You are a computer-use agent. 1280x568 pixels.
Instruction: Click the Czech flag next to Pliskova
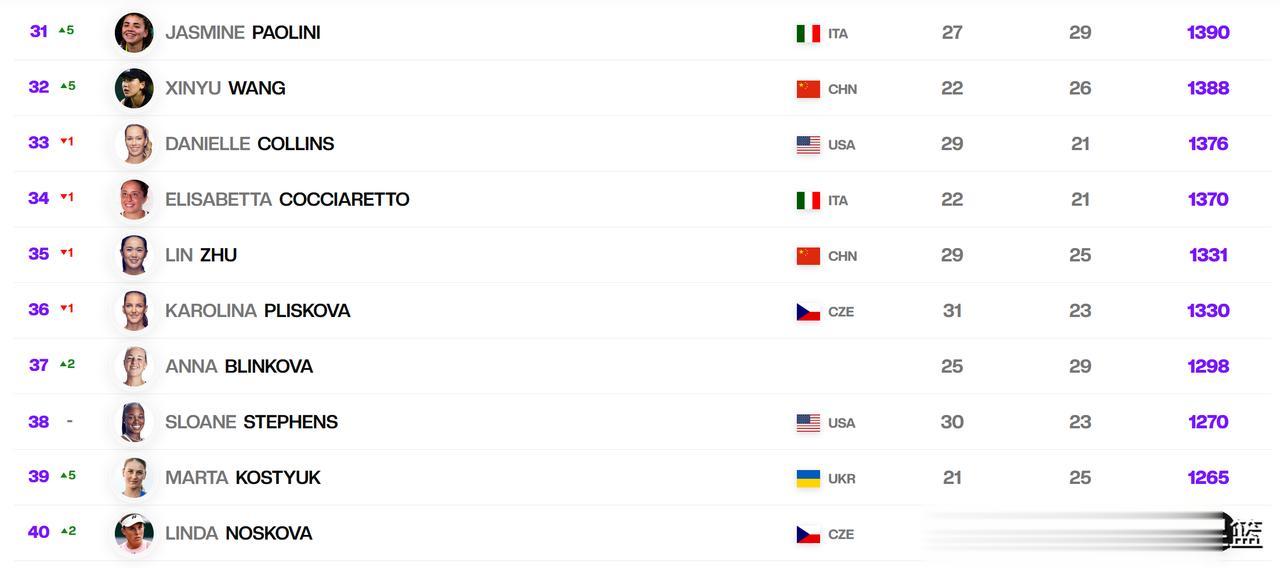tap(808, 312)
